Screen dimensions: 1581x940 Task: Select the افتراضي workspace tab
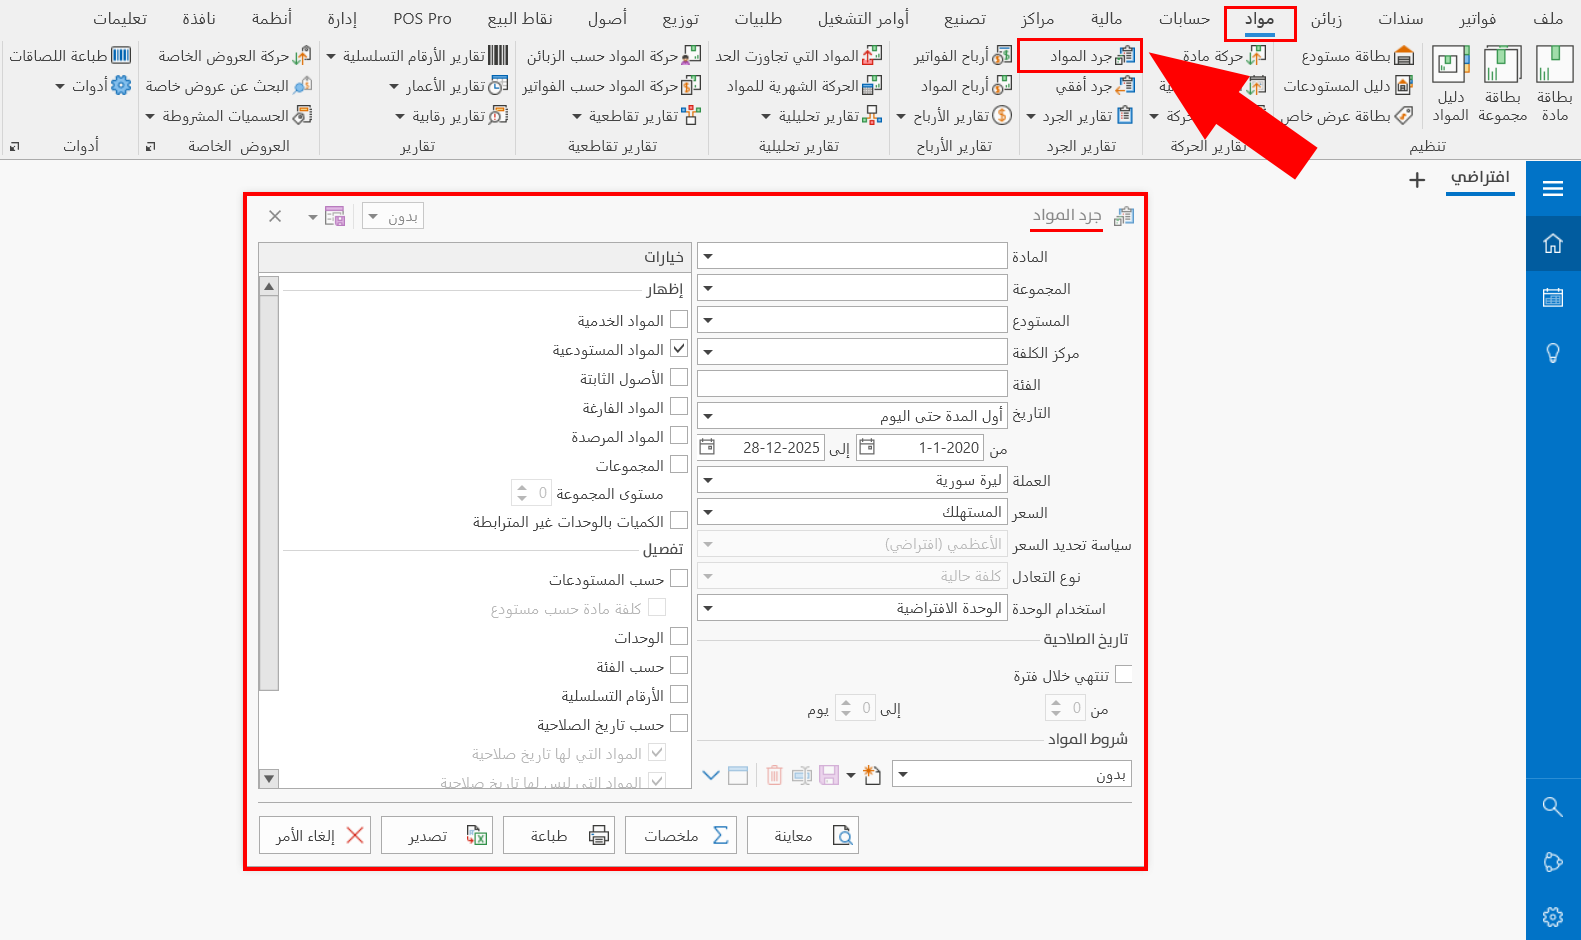click(1480, 177)
